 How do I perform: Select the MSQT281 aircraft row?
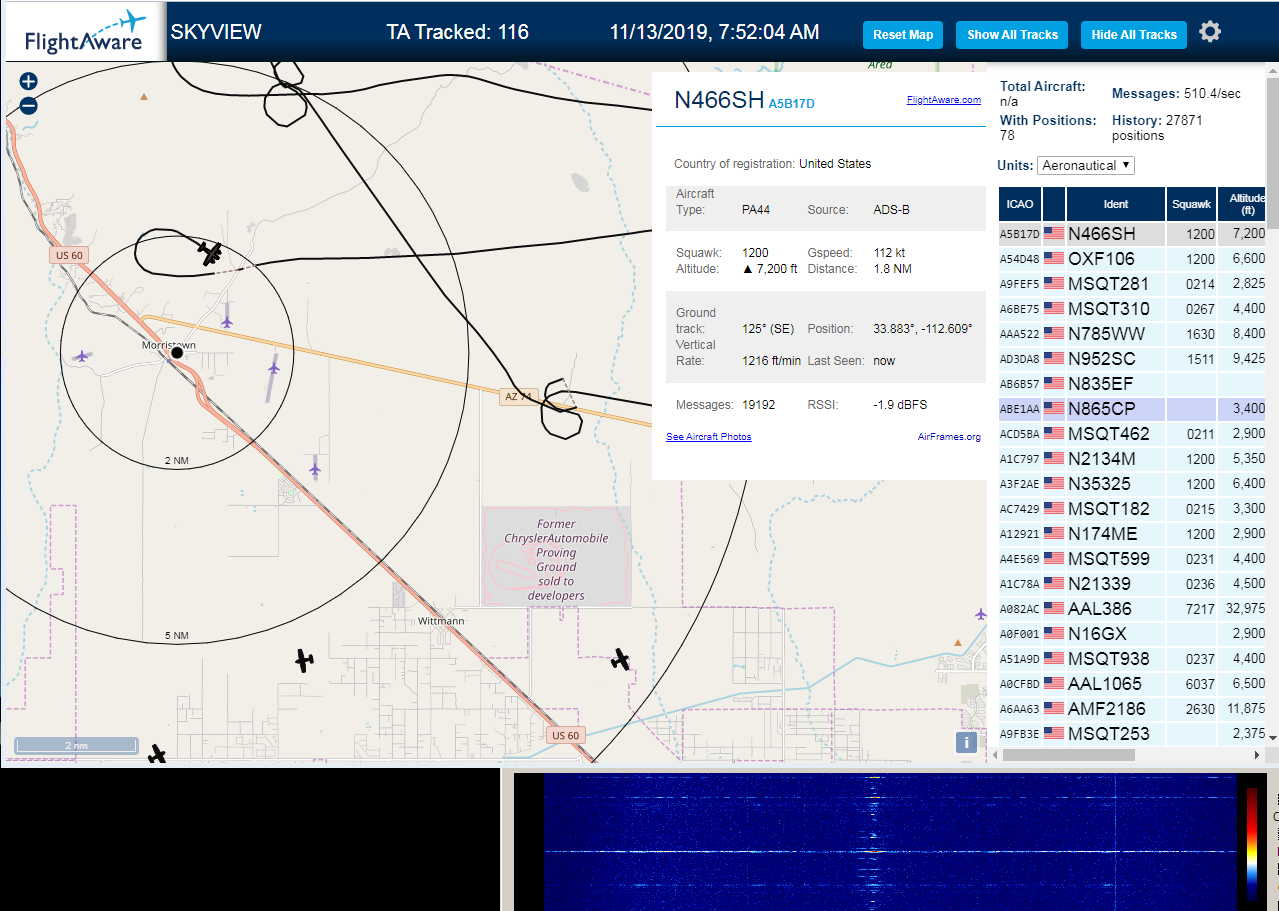tap(1132, 284)
